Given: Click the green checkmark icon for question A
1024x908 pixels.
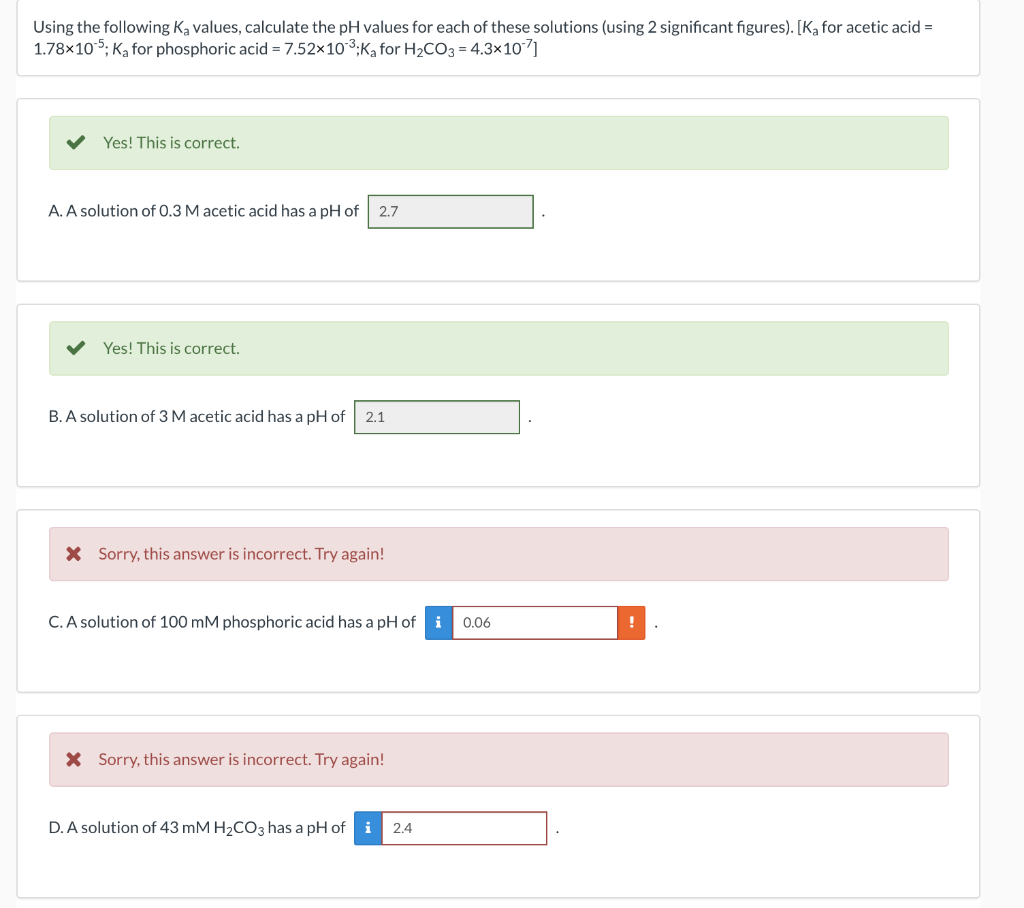Looking at the screenshot, I should pos(75,142).
